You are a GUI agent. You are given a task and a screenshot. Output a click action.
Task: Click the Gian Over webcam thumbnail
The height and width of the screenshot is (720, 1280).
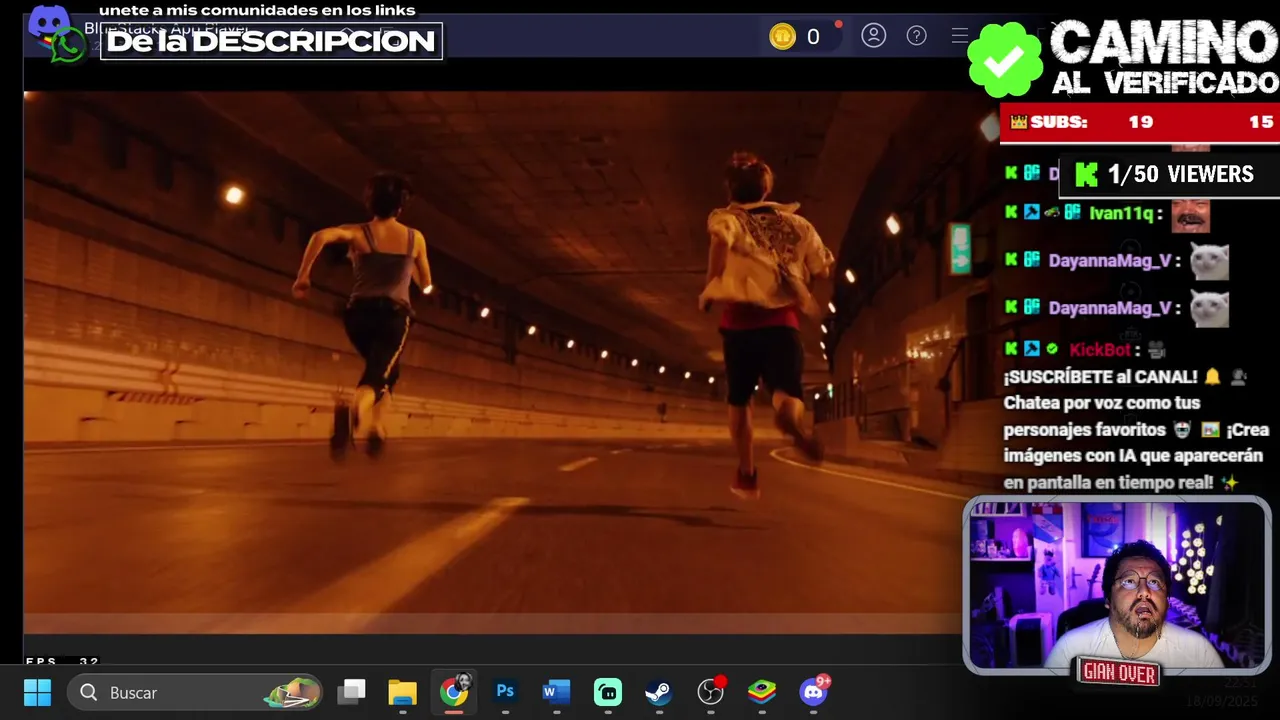pyautogui.click(x=1117, y=587)
